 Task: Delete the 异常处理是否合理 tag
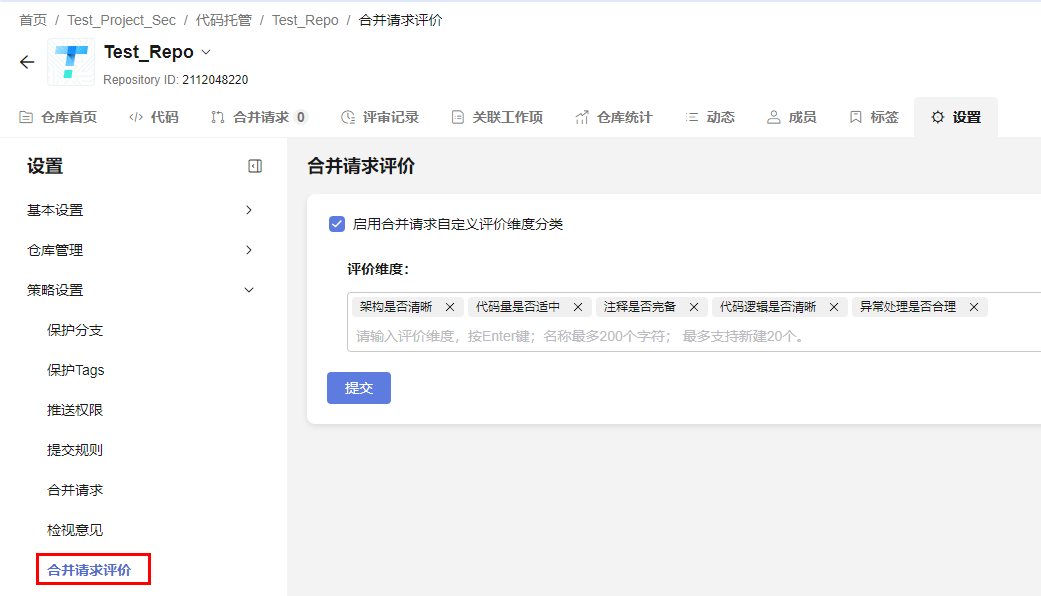pyautogui.click(x=974, y=307)
